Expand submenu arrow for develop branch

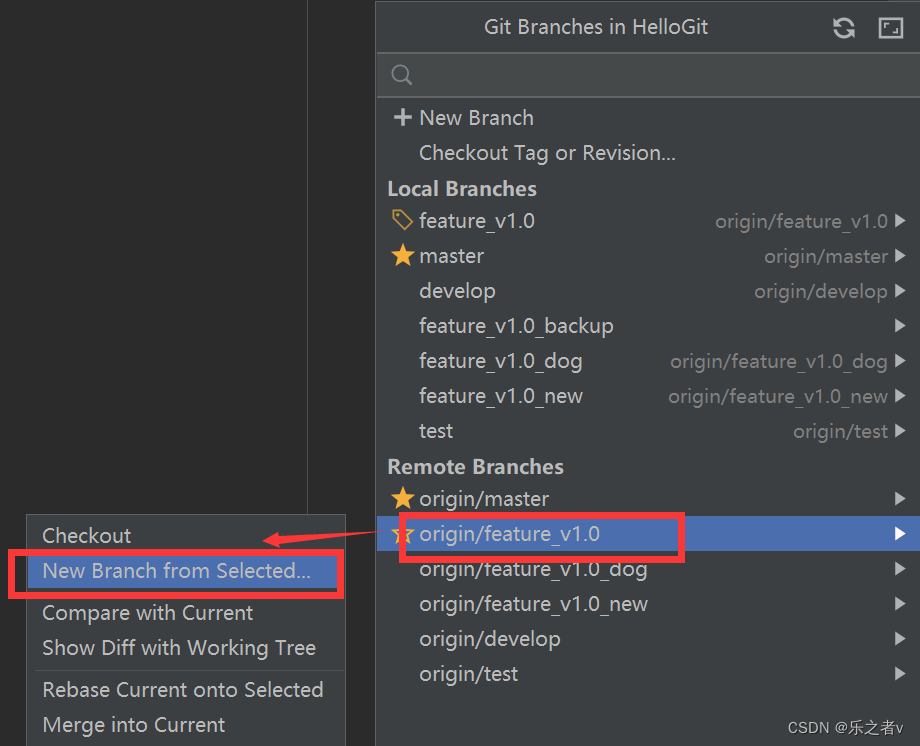(900, 291)
